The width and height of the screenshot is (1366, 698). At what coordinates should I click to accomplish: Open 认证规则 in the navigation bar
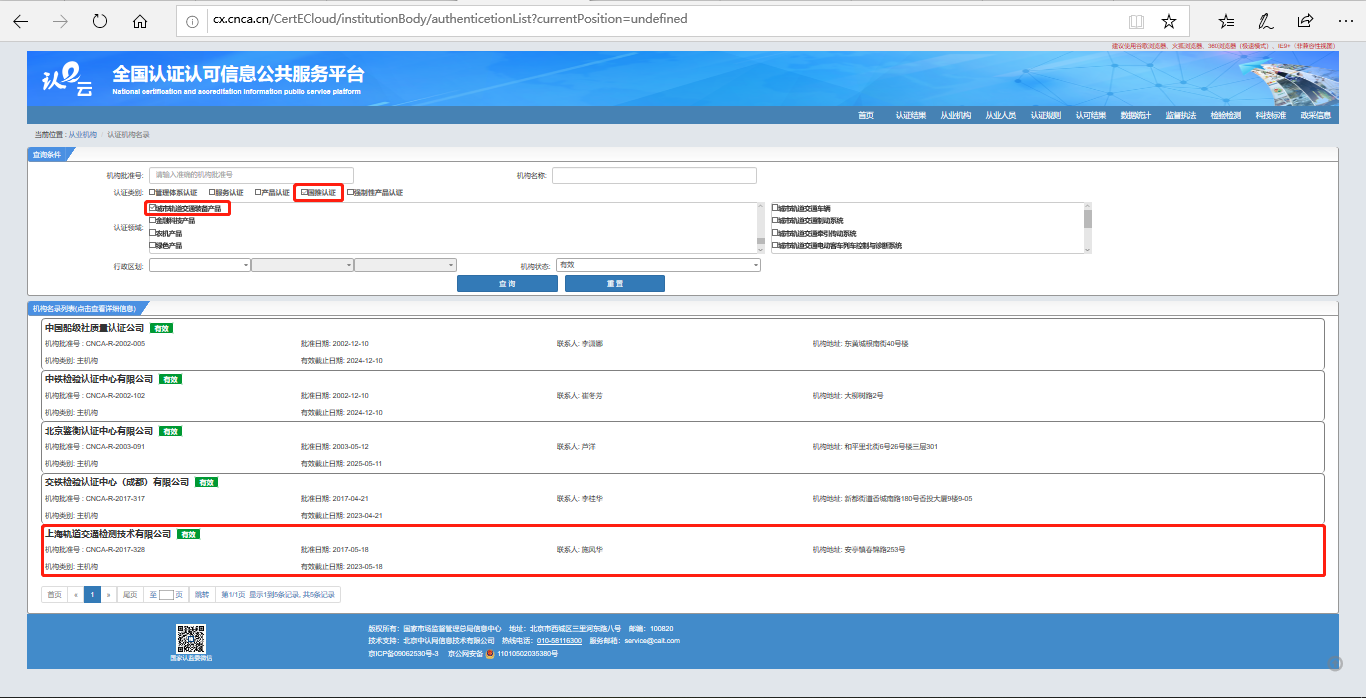tap(1046, 115)
